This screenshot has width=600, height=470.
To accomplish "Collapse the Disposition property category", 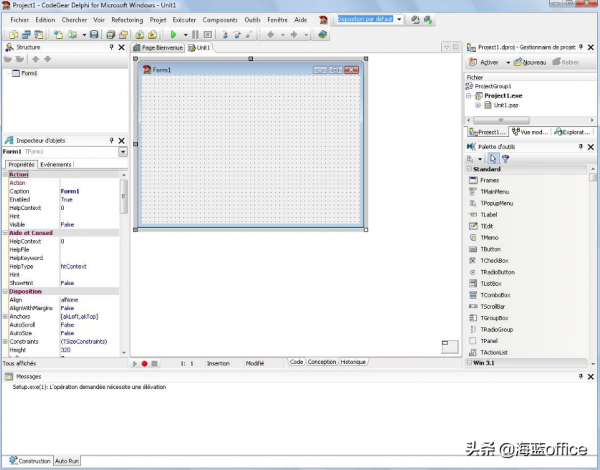I will click(x=5, y=291).
